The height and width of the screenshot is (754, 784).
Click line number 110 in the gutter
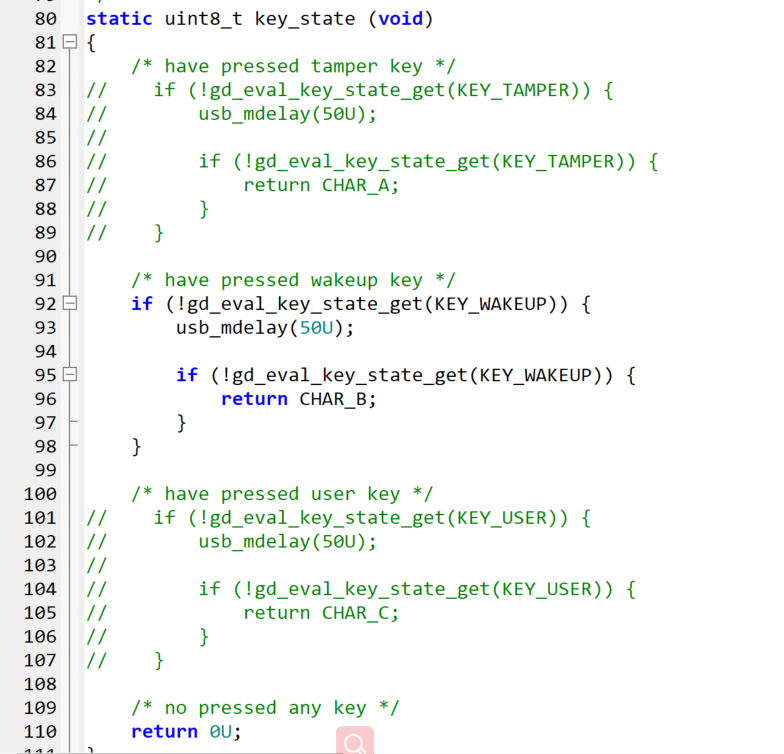[x=40, y=732]
